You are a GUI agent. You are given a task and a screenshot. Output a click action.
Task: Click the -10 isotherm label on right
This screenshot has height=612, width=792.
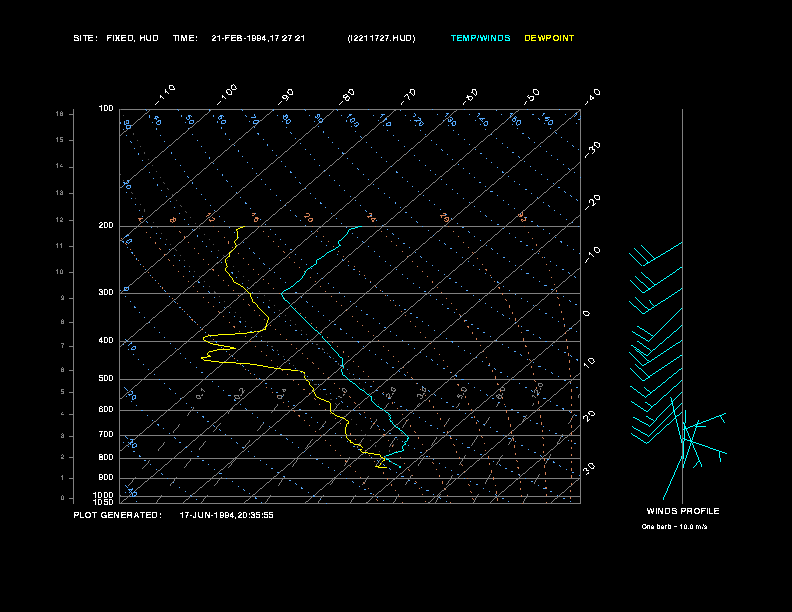(x=593, y=254)
